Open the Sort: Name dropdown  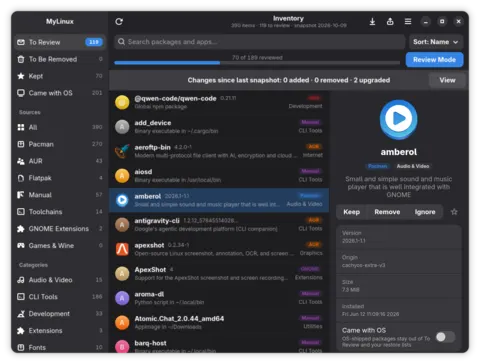pos(436,42)
